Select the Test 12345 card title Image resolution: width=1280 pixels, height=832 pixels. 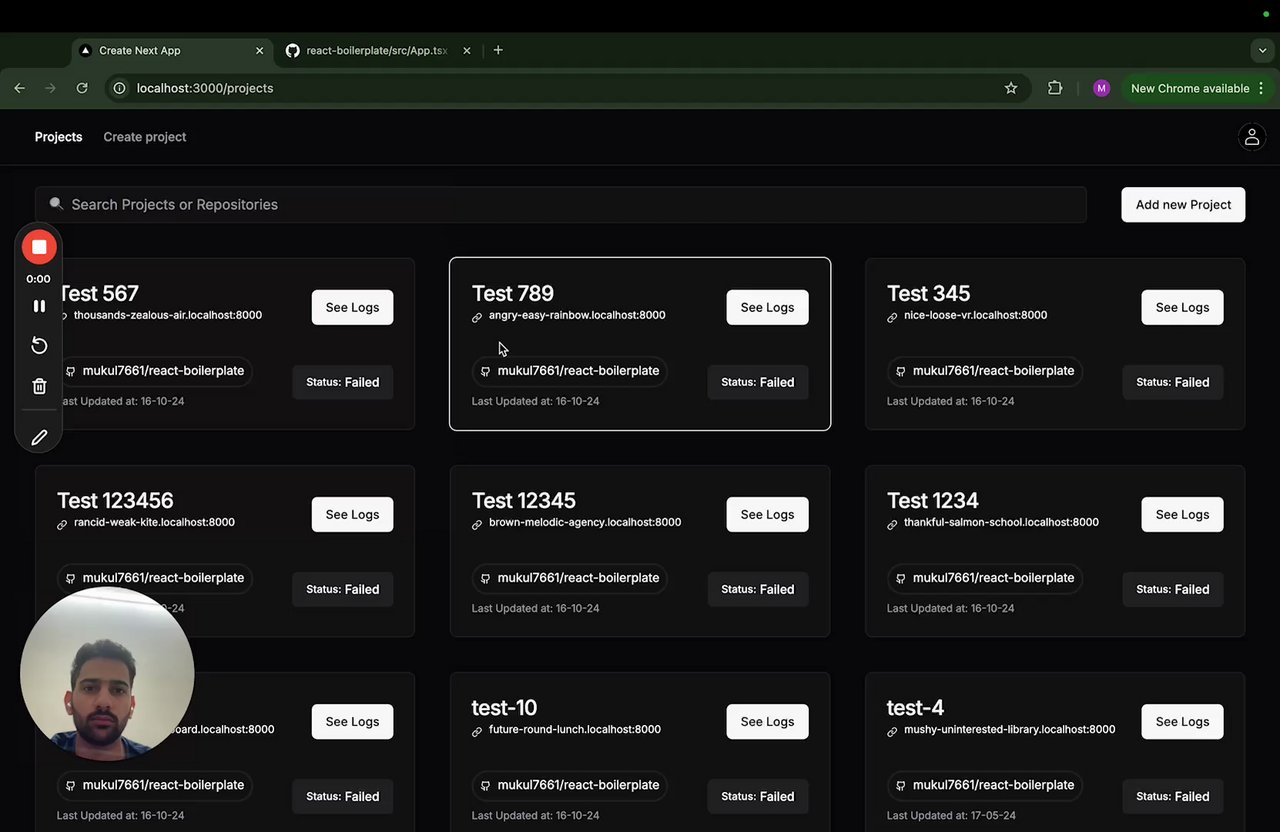tap(523, 500)
